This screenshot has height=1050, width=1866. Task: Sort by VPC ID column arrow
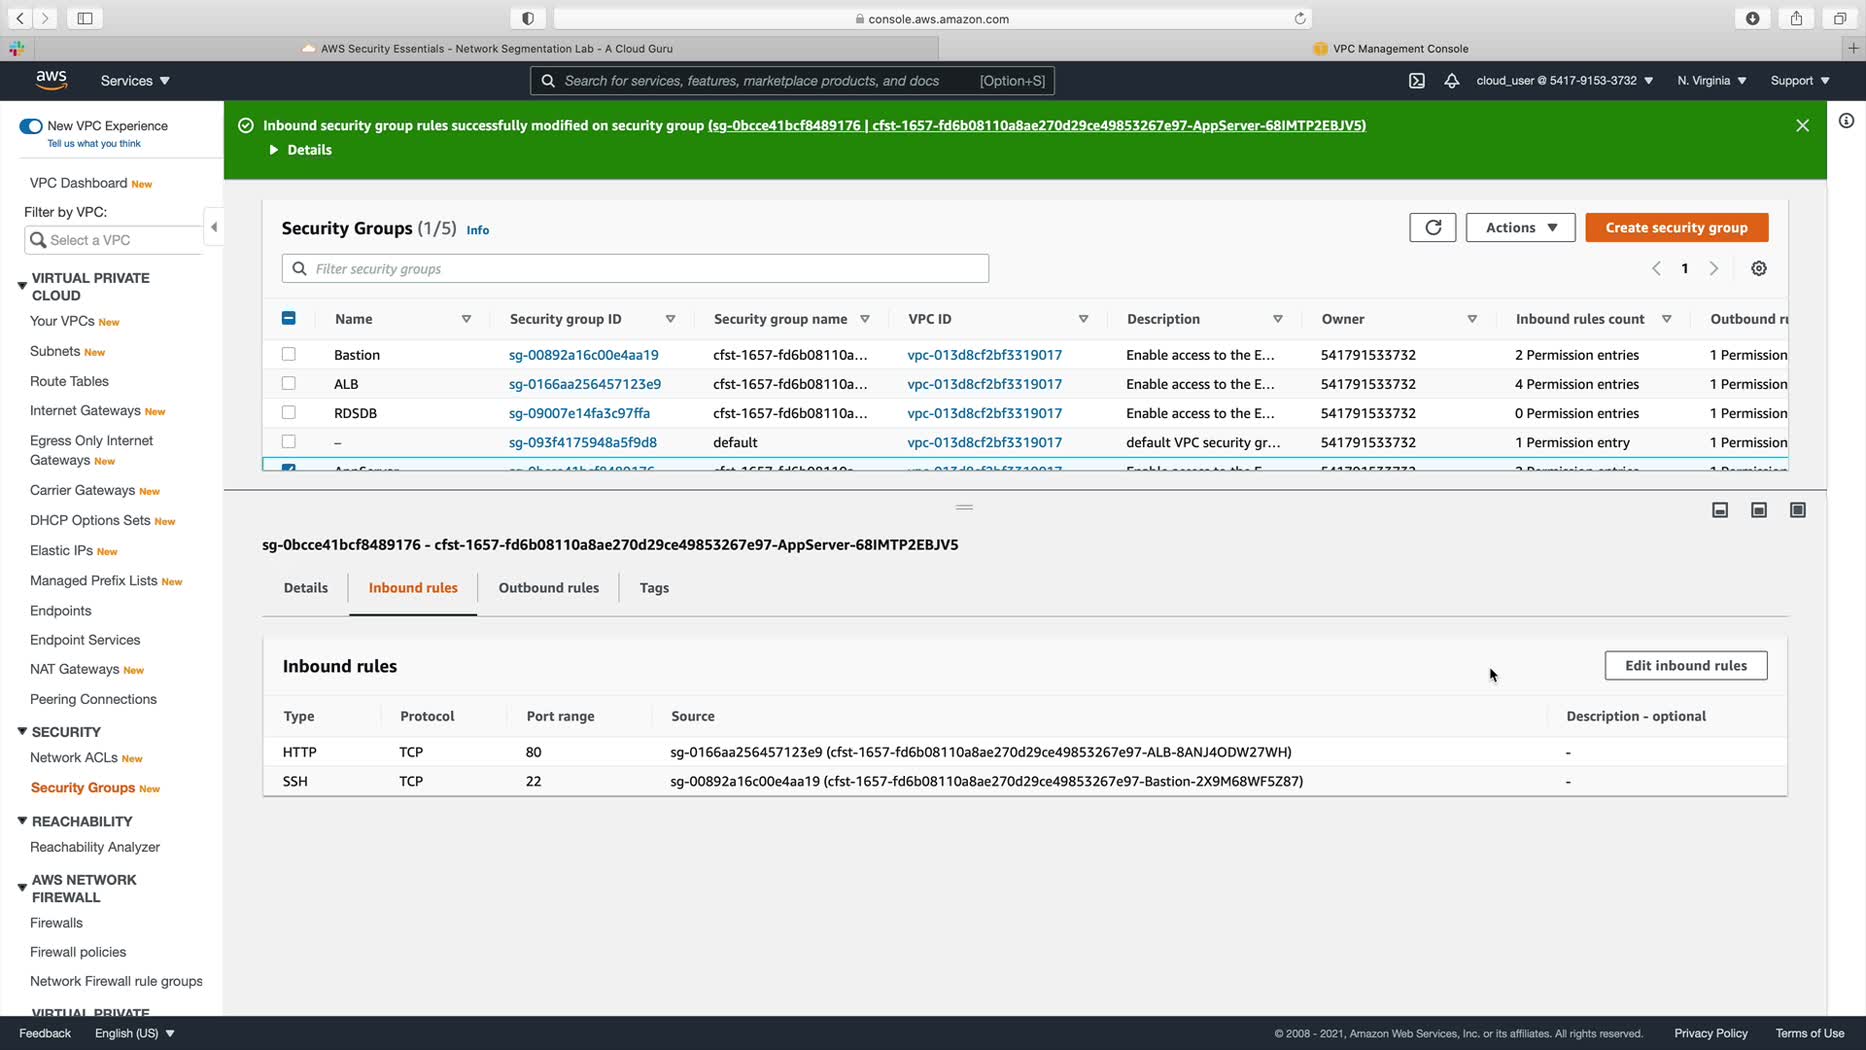point(1083,319)
